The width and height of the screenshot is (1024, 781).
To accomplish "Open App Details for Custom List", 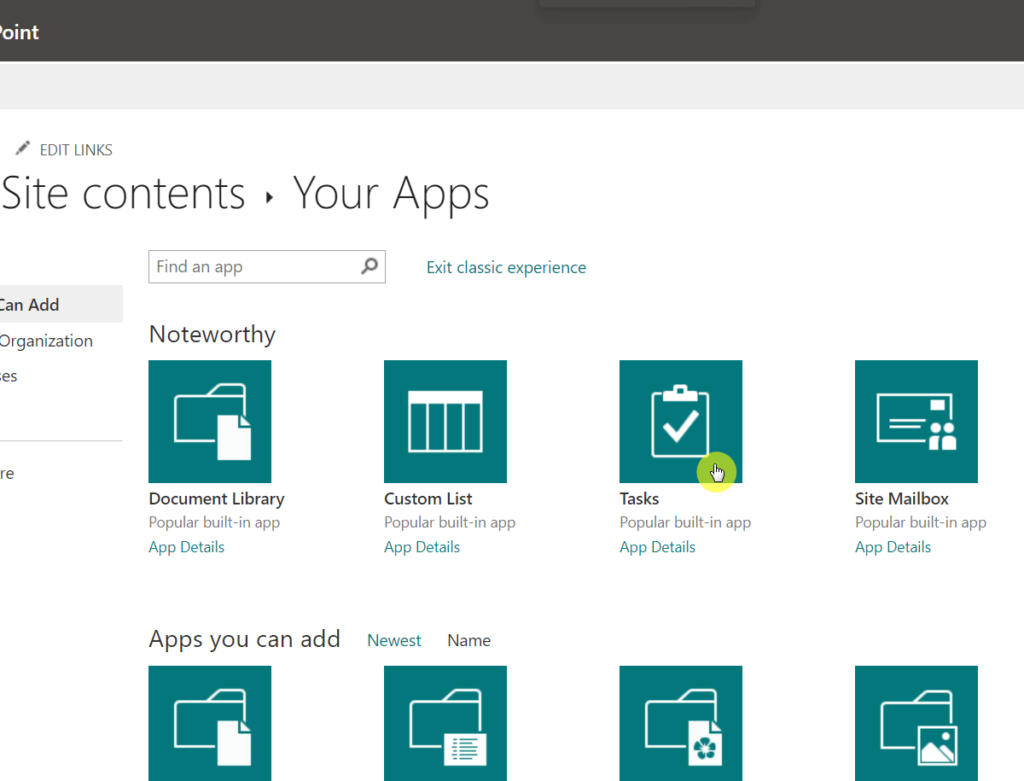I will 422,547.
